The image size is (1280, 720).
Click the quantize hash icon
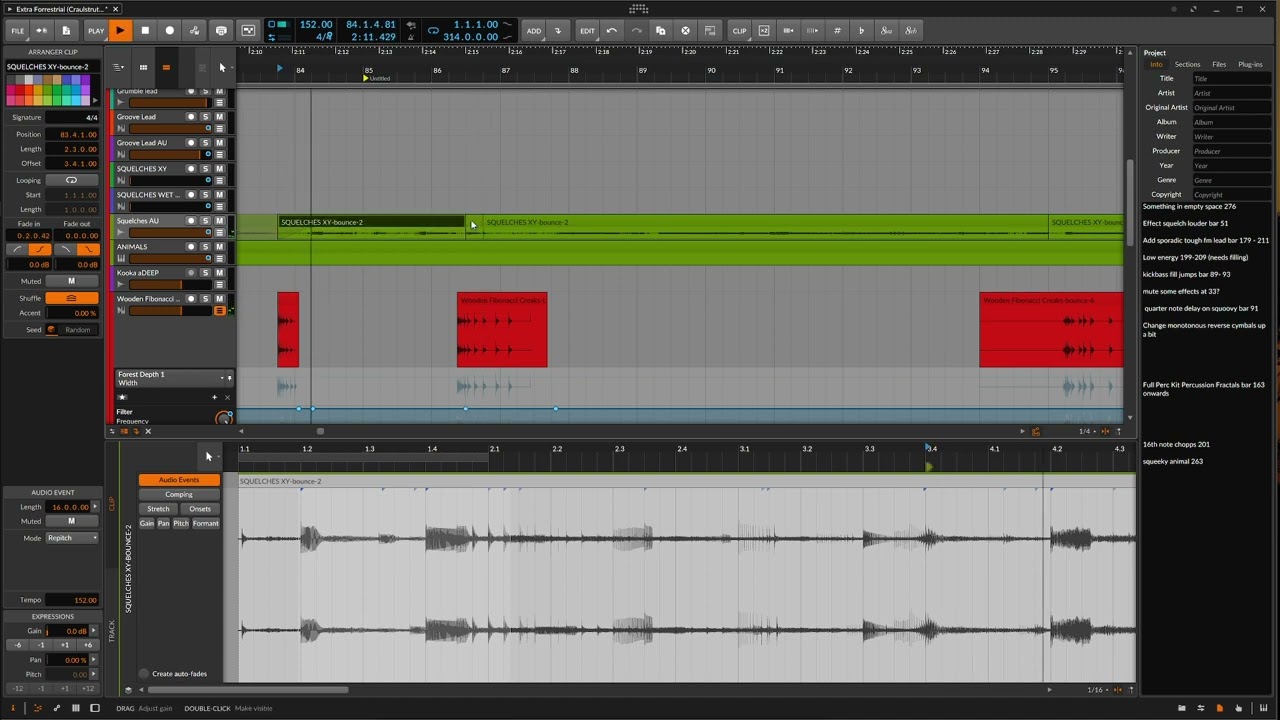[837, 31]
